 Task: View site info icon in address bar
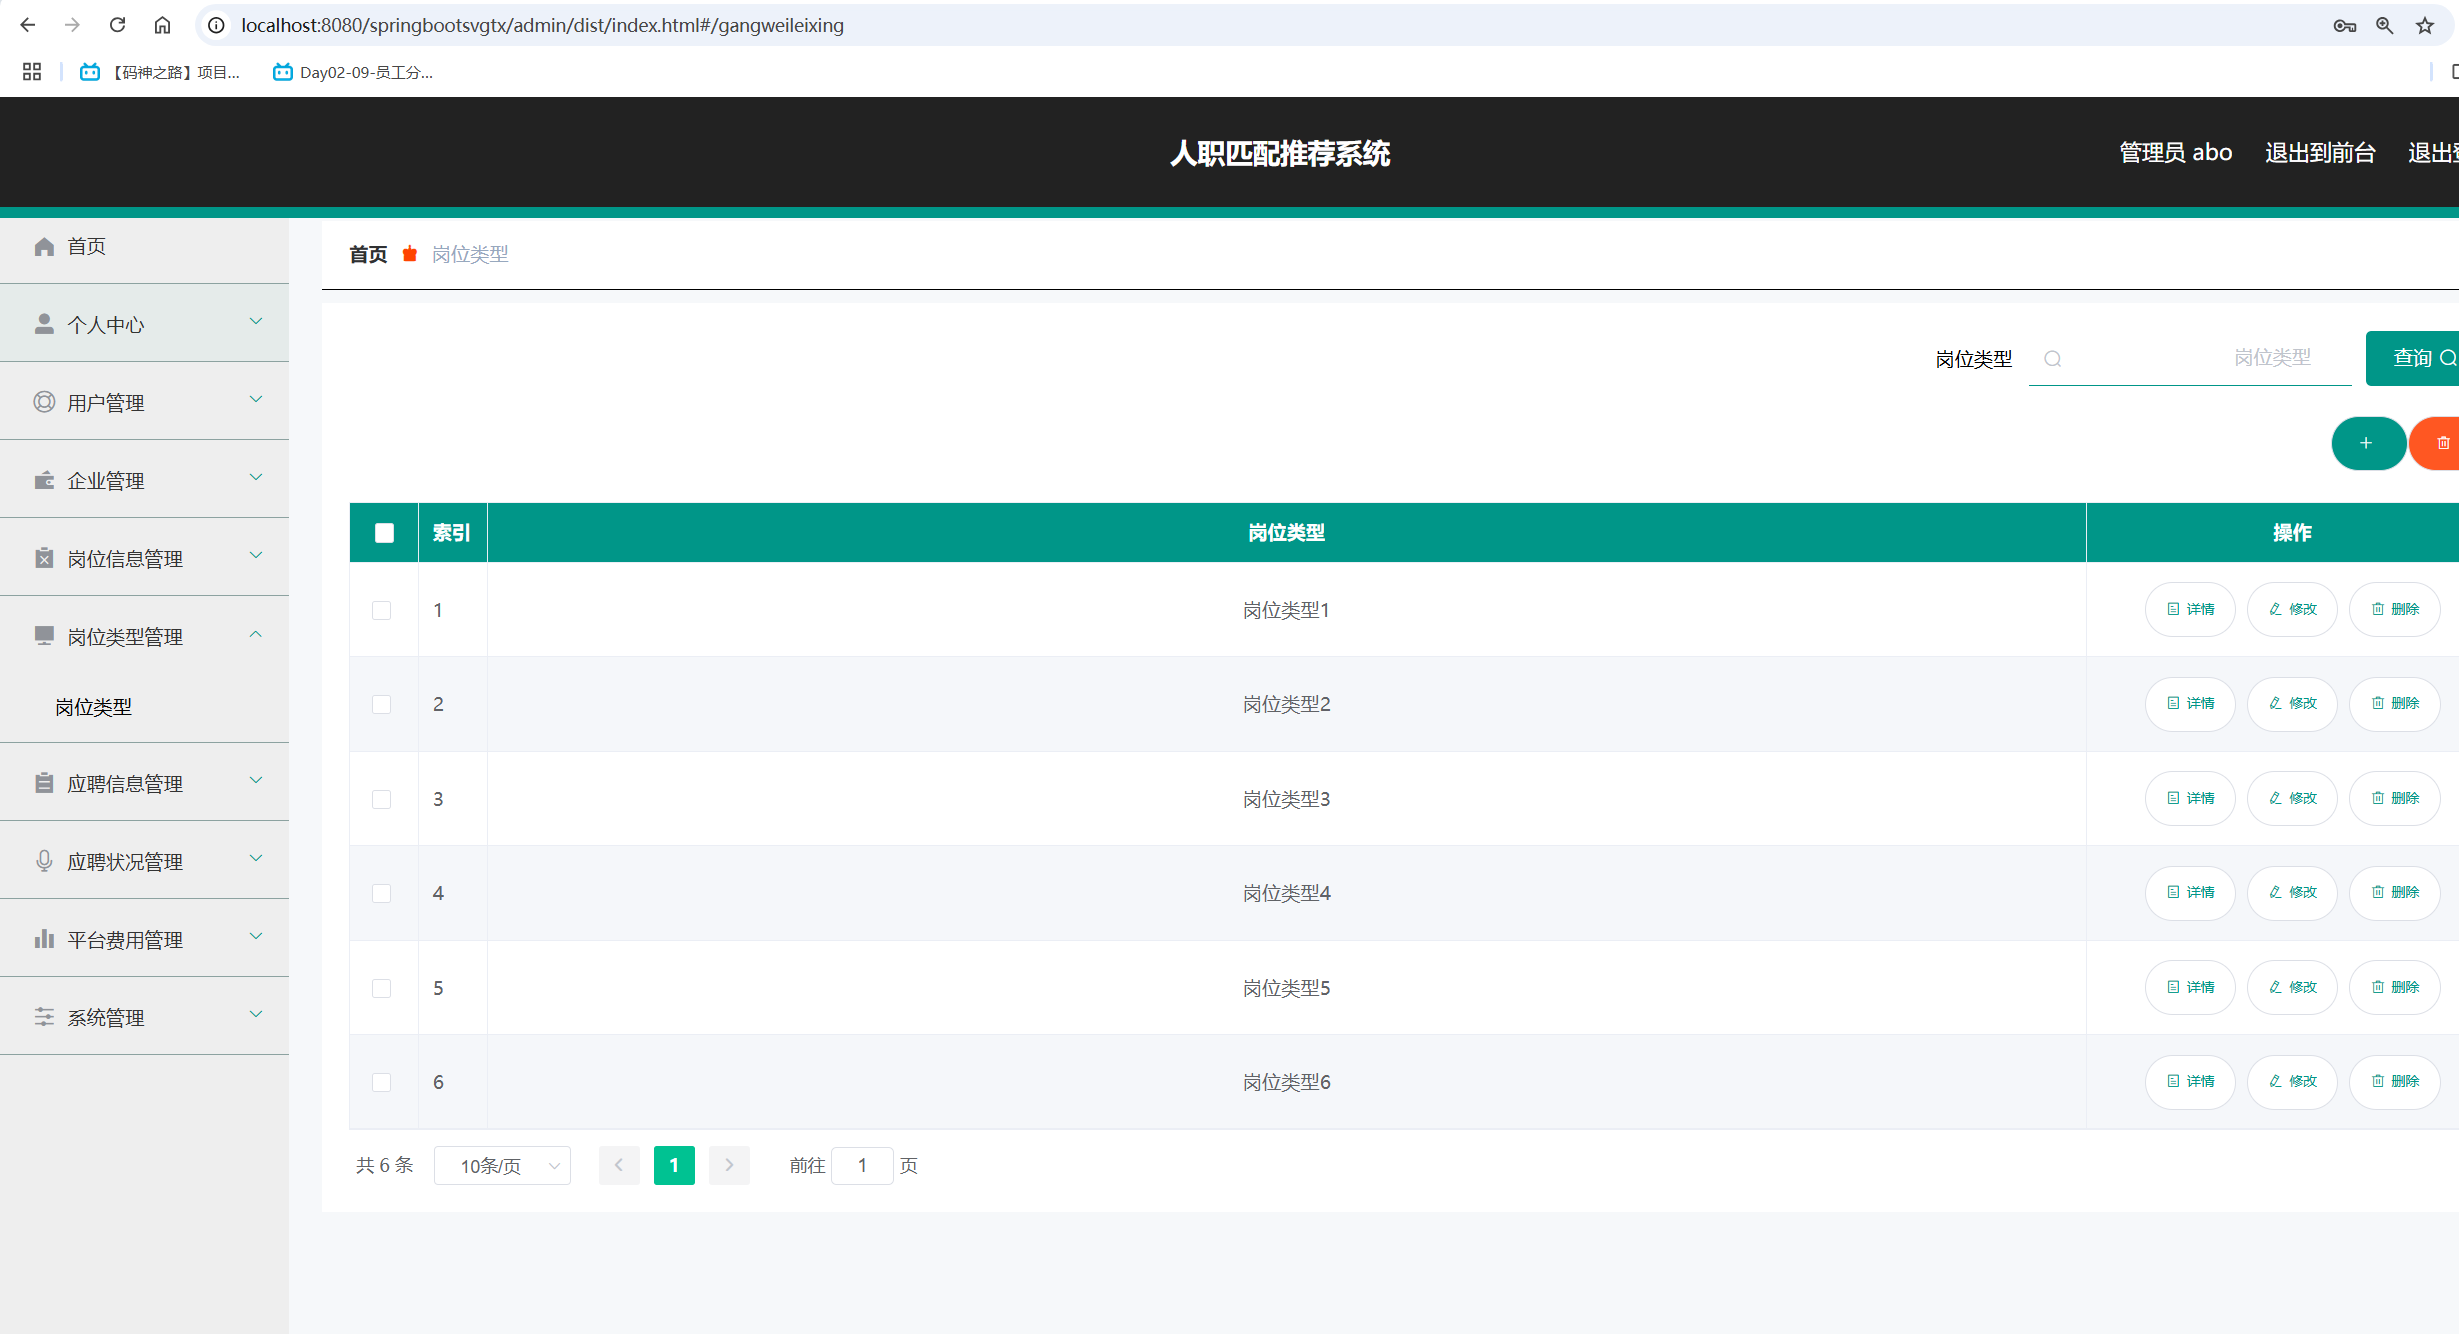coord(216,25)
